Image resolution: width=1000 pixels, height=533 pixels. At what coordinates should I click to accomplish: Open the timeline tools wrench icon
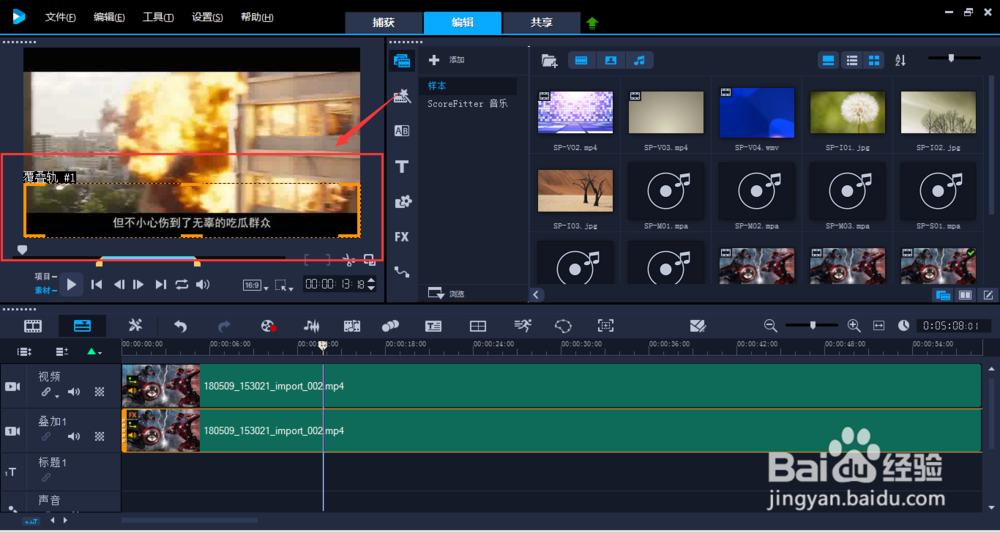click(x=135, y=326)
